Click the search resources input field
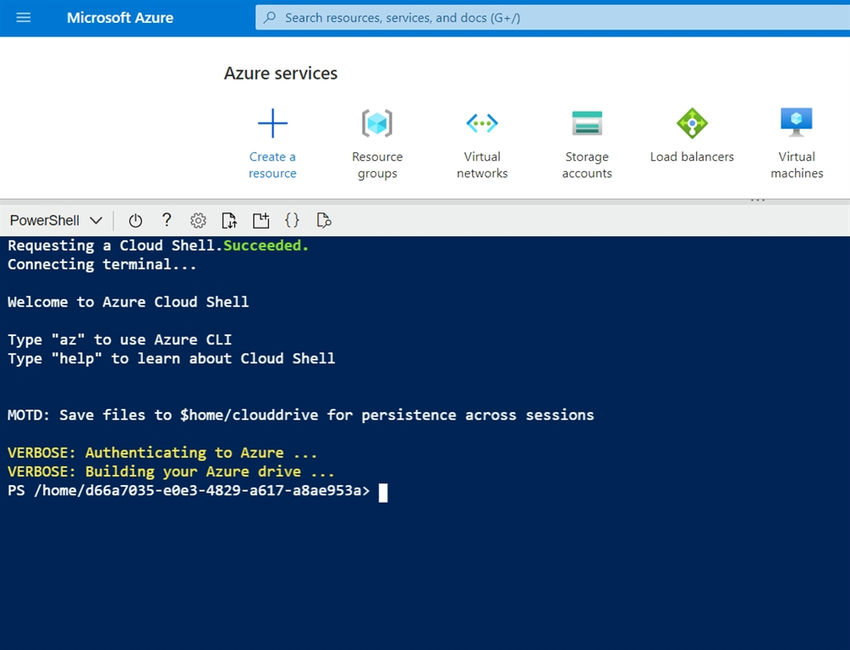The width and height of the screenshot is (850, 650). tap(450, 17)
